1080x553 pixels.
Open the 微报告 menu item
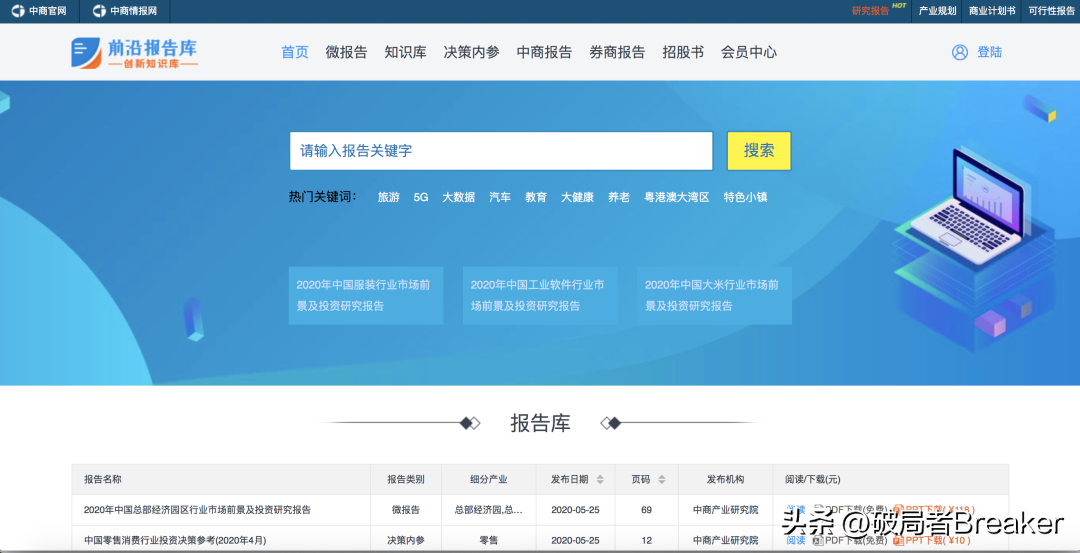pyautogui.click(x=346, y=52)
